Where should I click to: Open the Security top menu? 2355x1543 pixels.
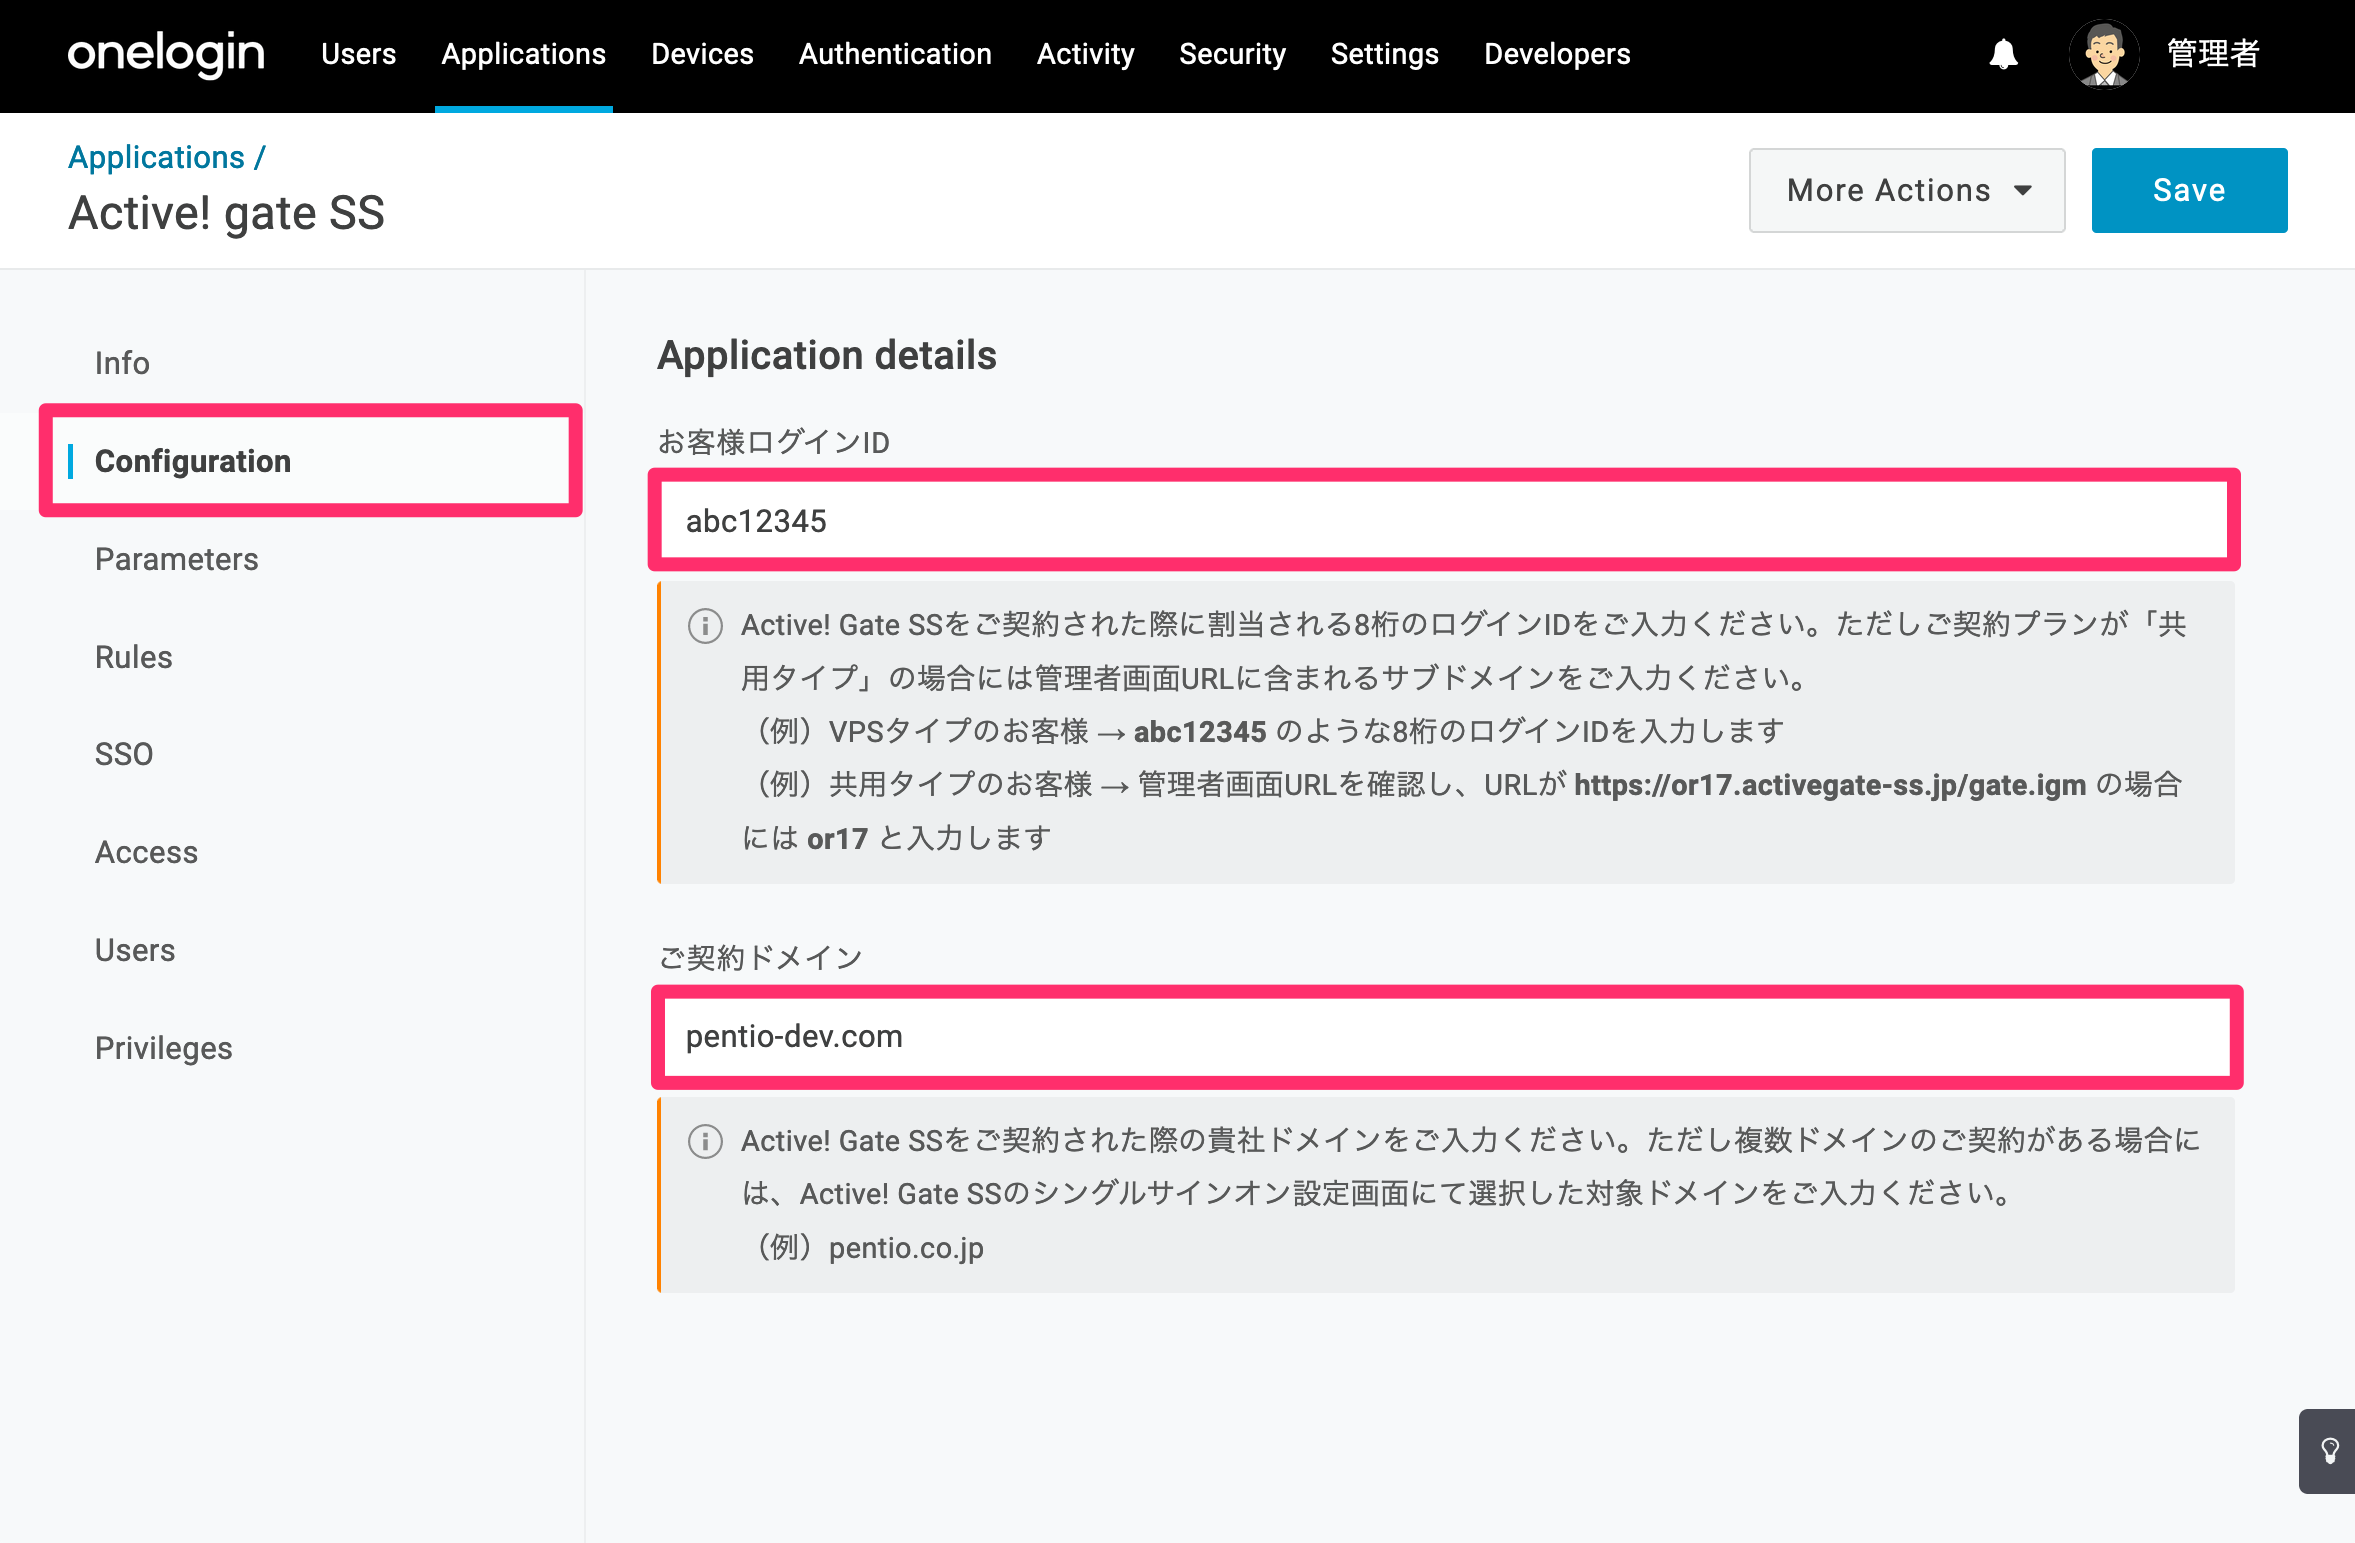(1232, 54)
